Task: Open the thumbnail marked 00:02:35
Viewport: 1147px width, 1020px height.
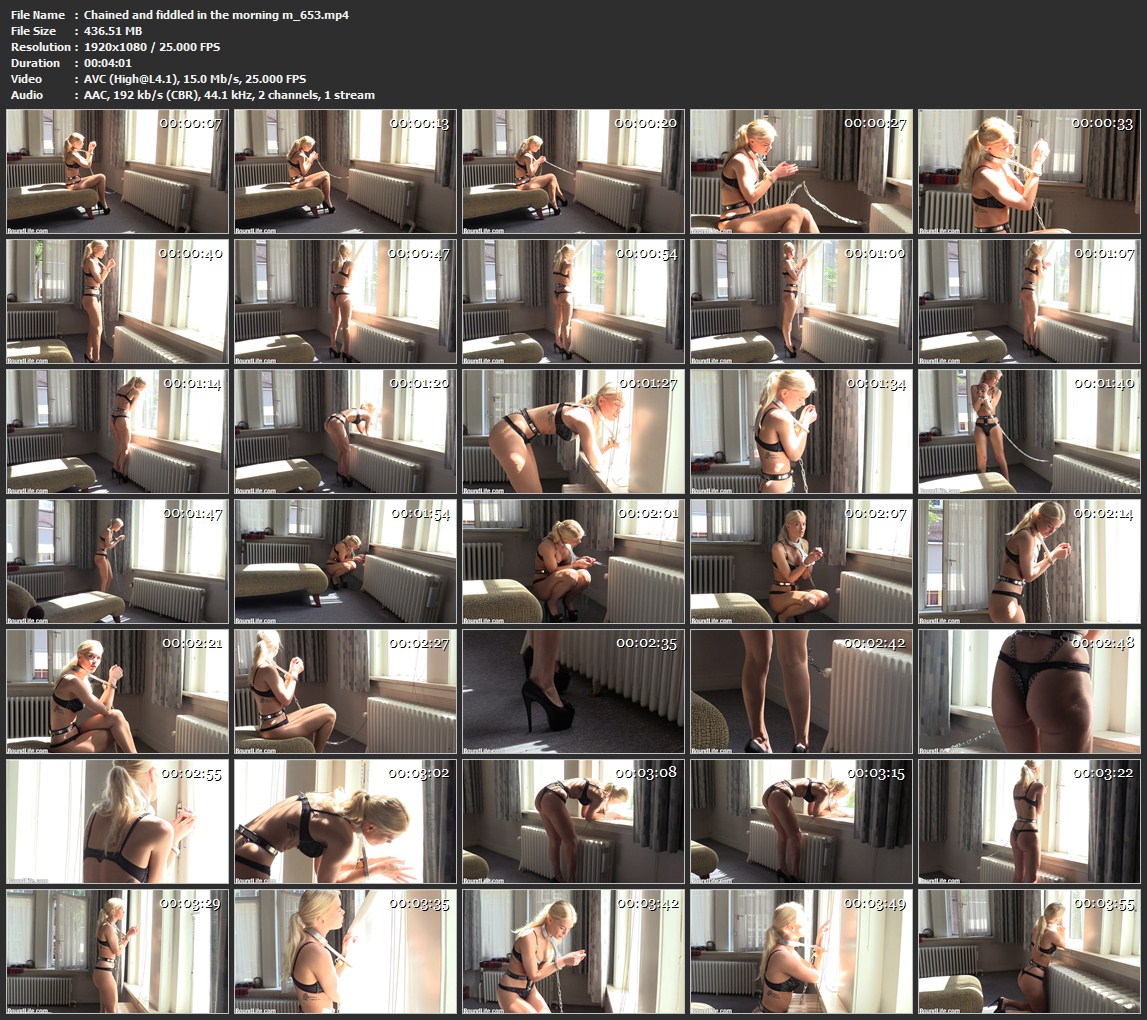Action: pyautogui.click(x=573, y=692)
